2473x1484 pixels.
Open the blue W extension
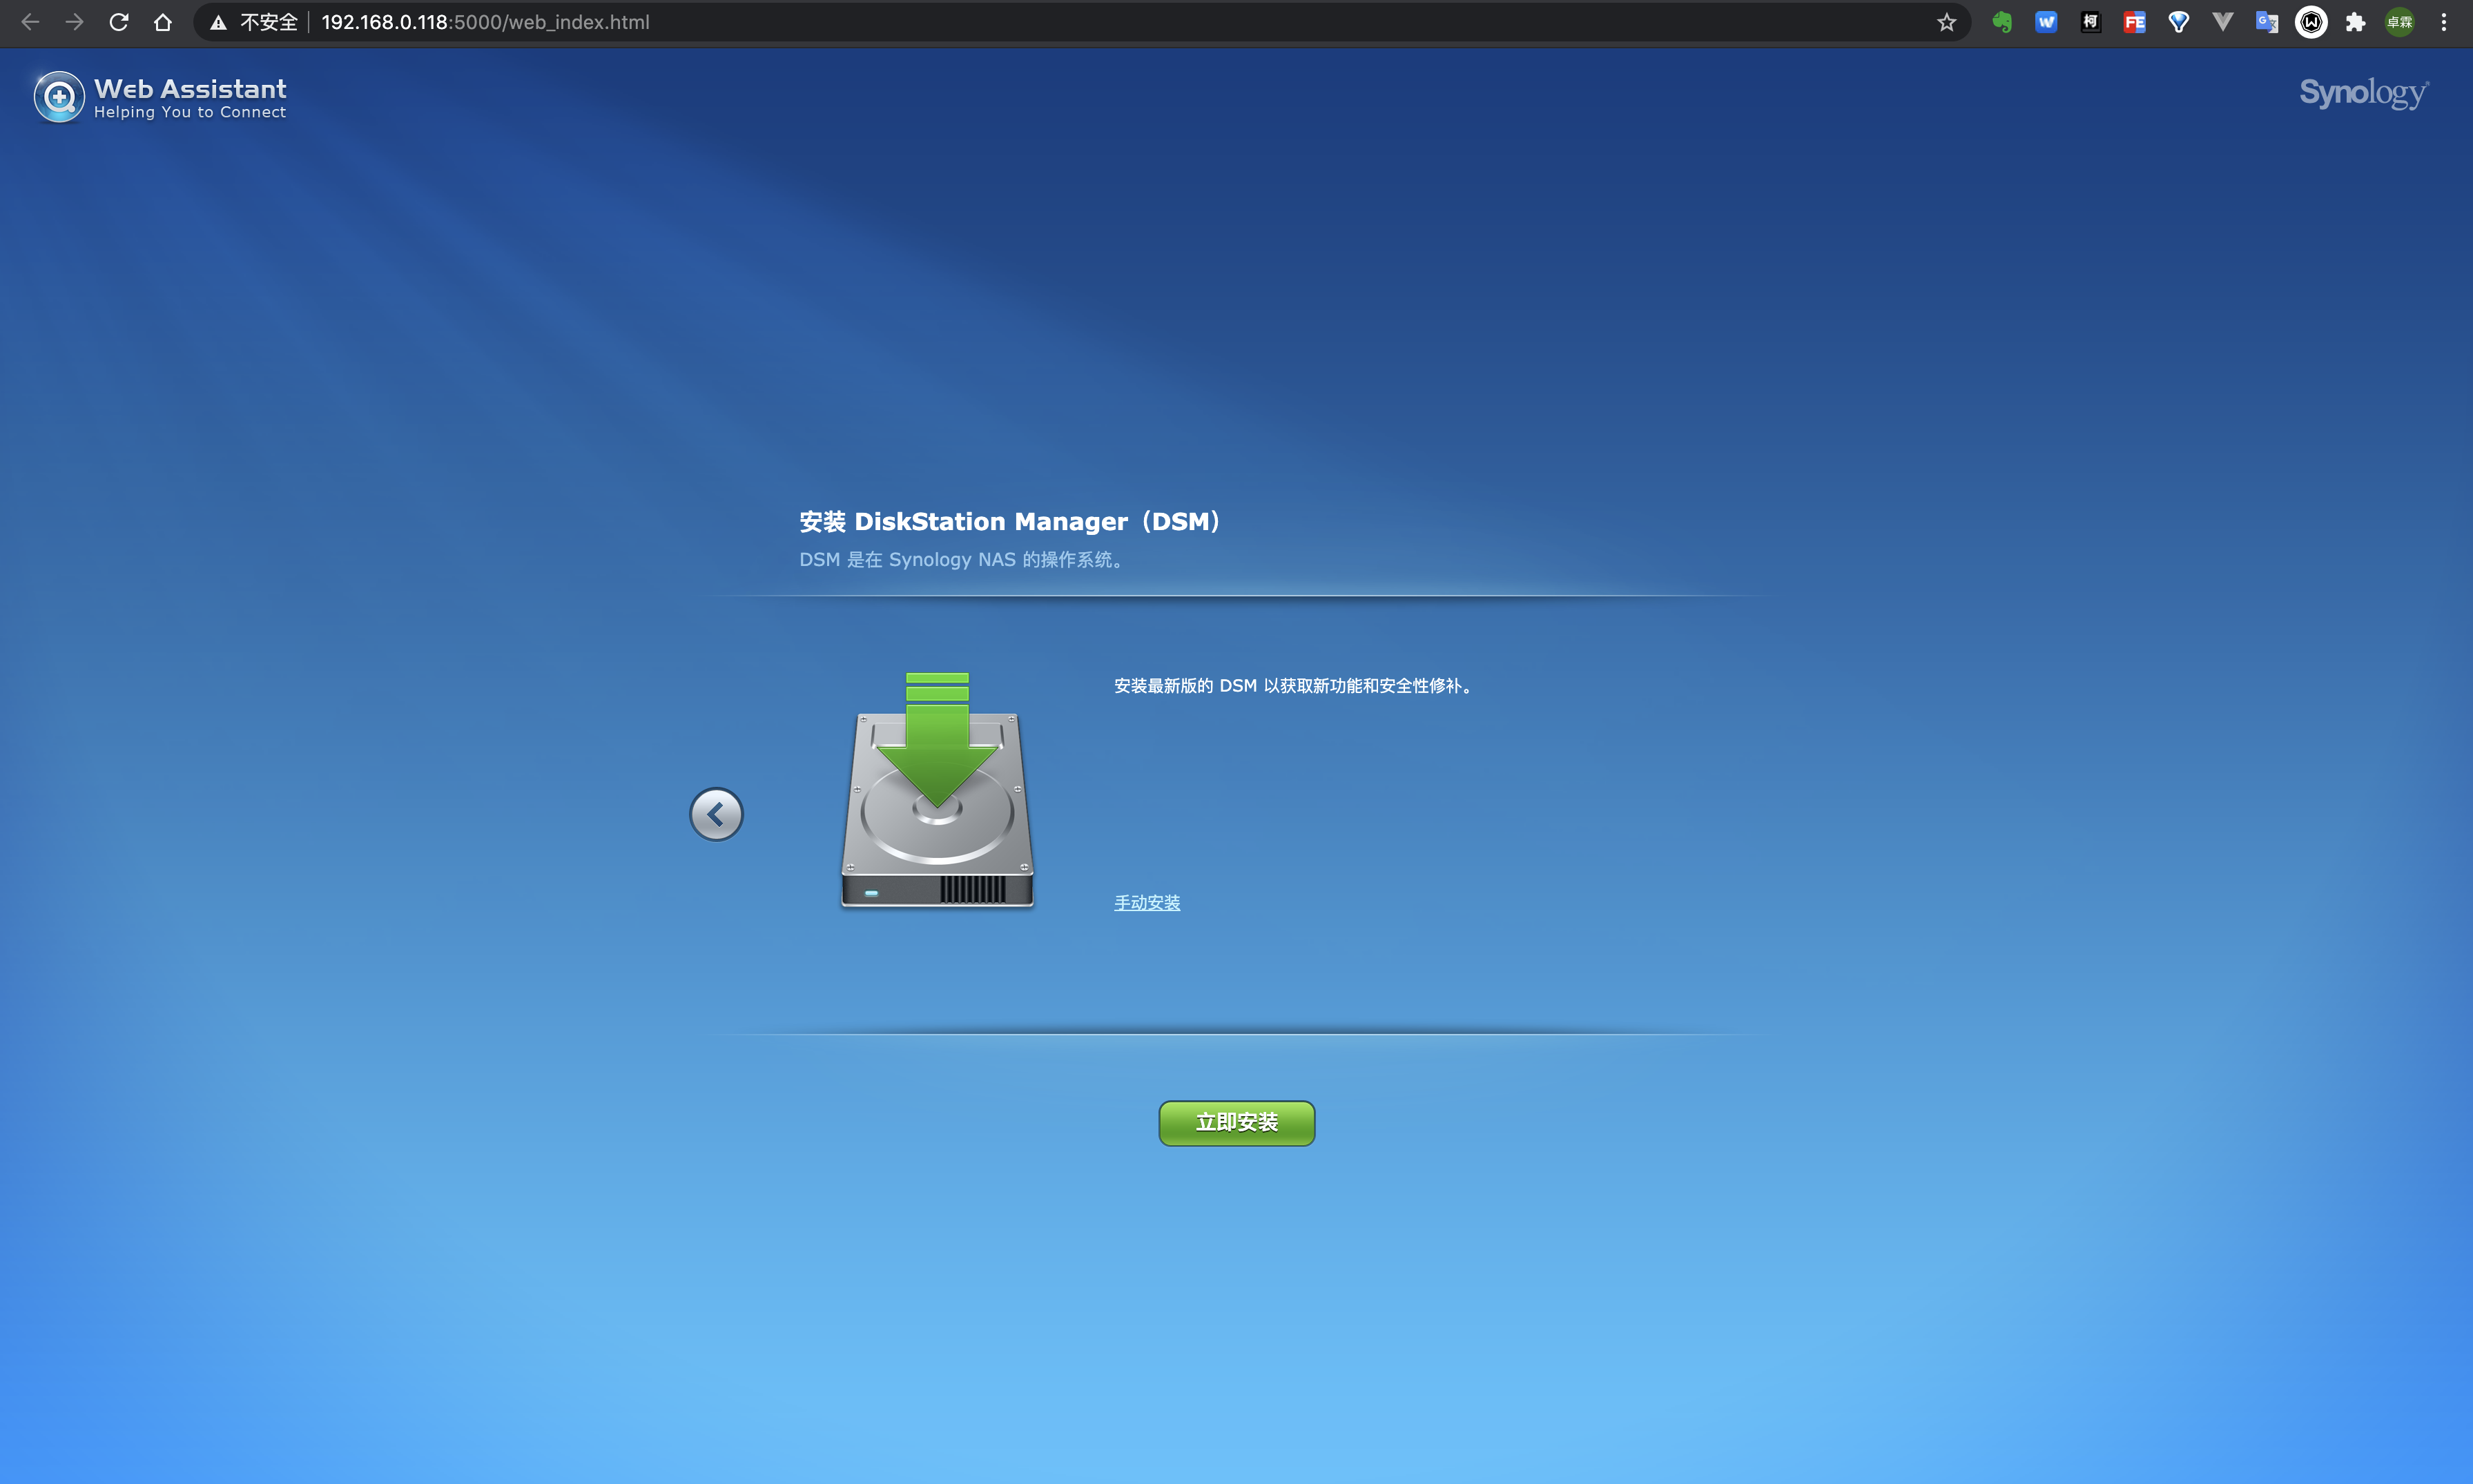[2046, 22]
